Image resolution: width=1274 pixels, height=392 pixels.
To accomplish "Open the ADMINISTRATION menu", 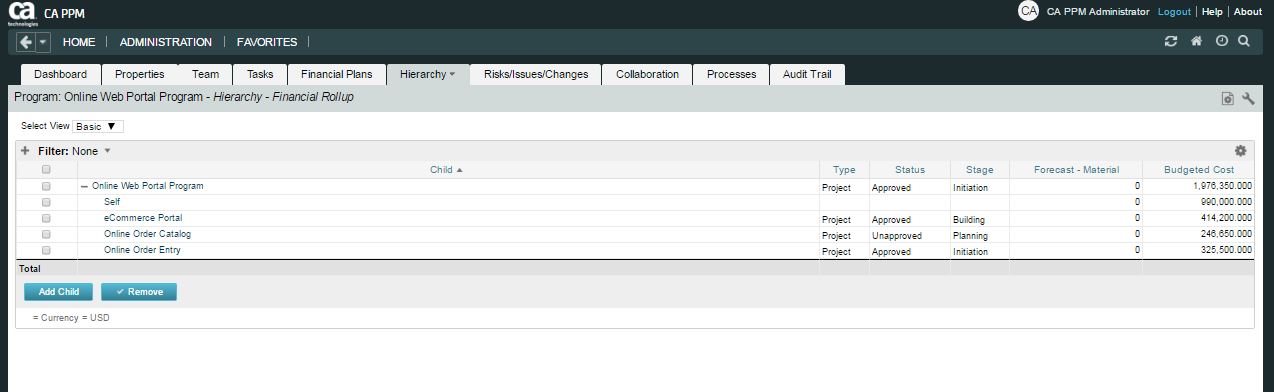I will pos(166,42).
